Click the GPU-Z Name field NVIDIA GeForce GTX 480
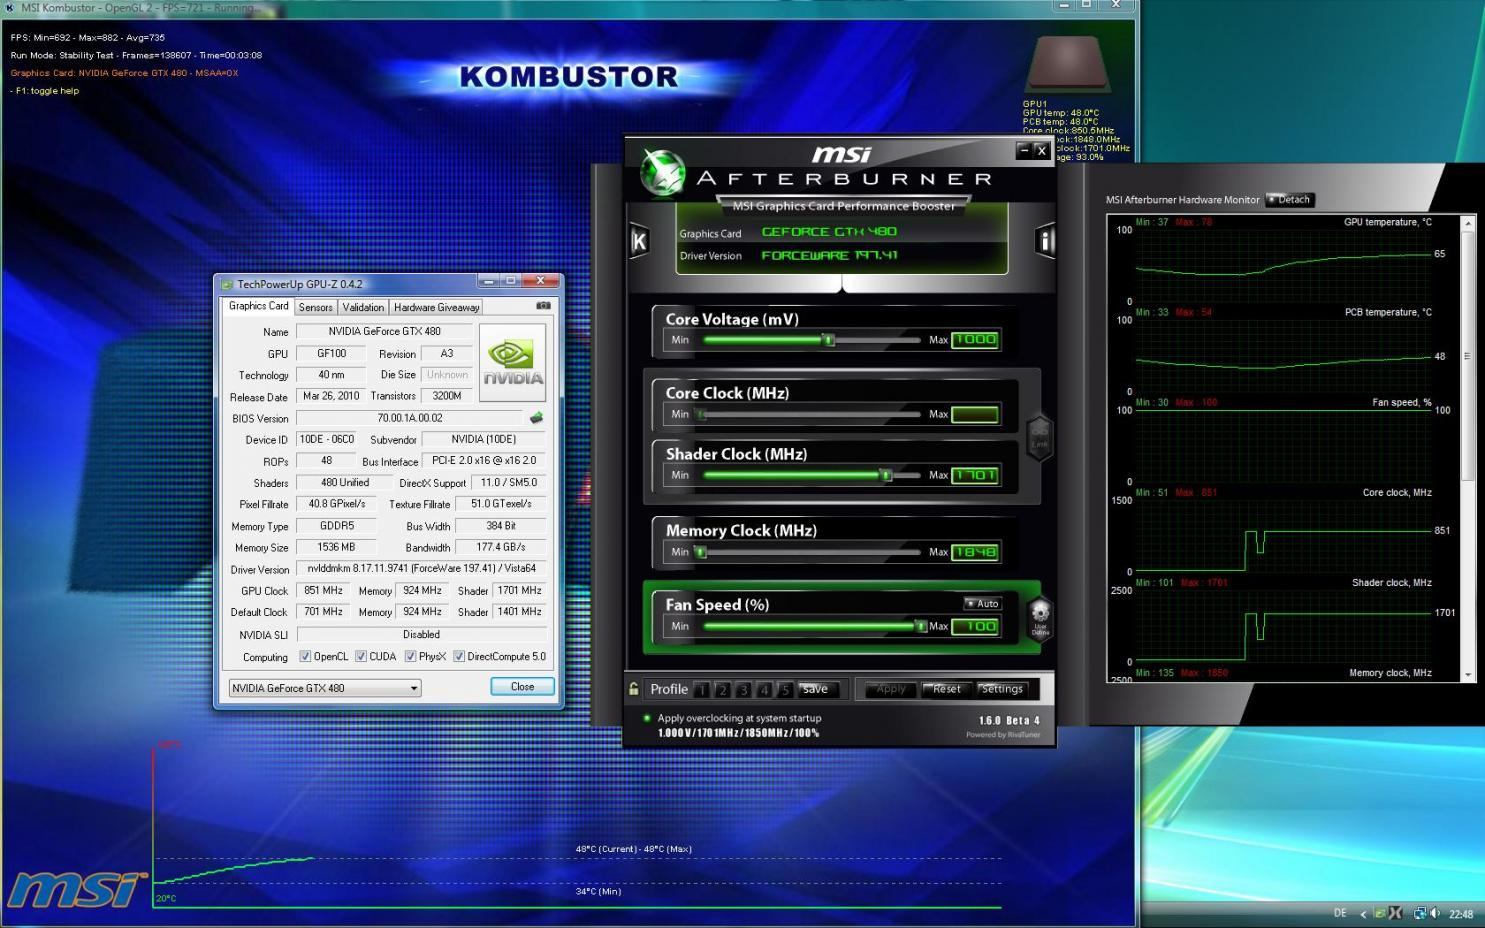The image size is (1485, 928). (x=384, y=331)
